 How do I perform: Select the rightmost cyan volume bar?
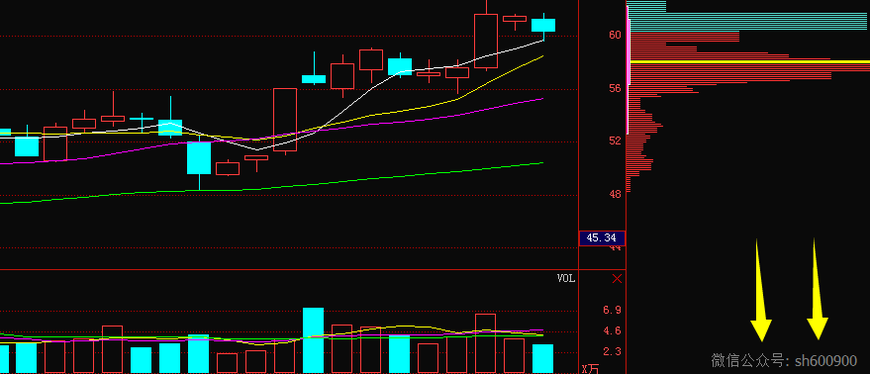(x=543, y=359)
